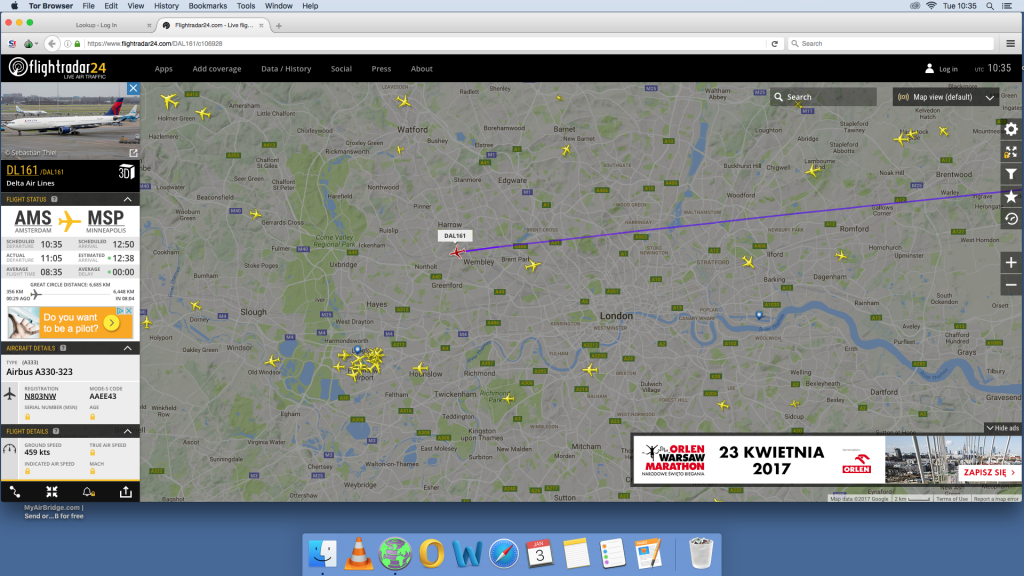Open 3D view for flight DL161
Screen dimensions: 1024x576
[x=126, y=172]
